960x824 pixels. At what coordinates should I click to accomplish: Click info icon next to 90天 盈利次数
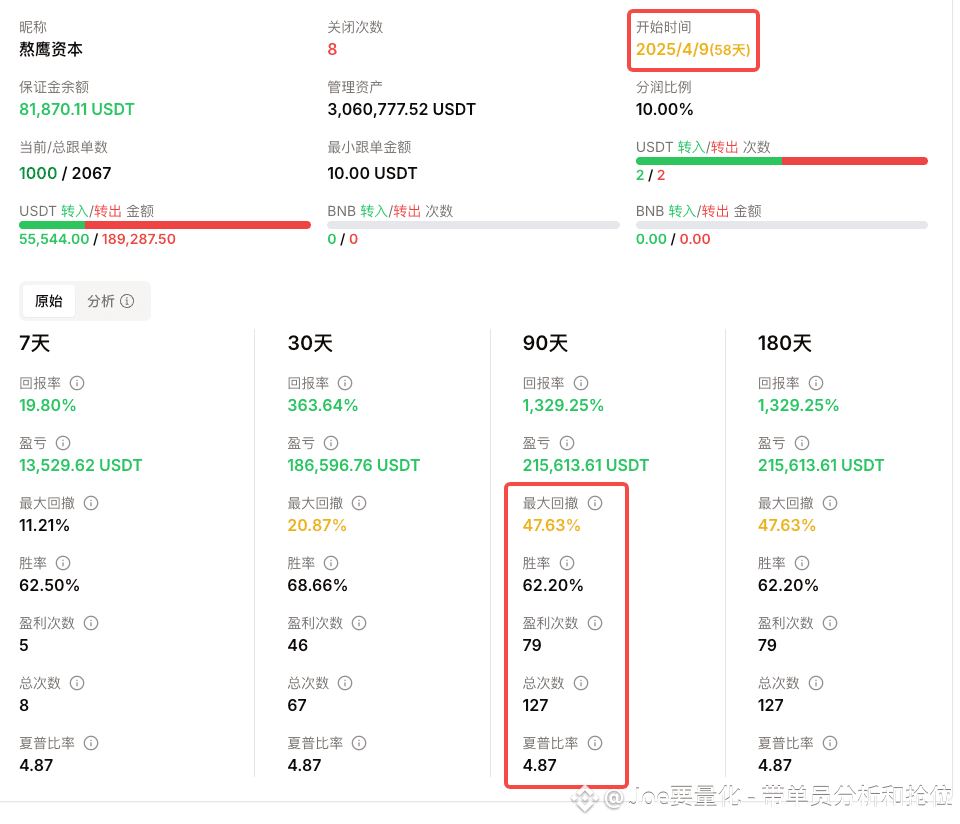click(x=595, y=623)
